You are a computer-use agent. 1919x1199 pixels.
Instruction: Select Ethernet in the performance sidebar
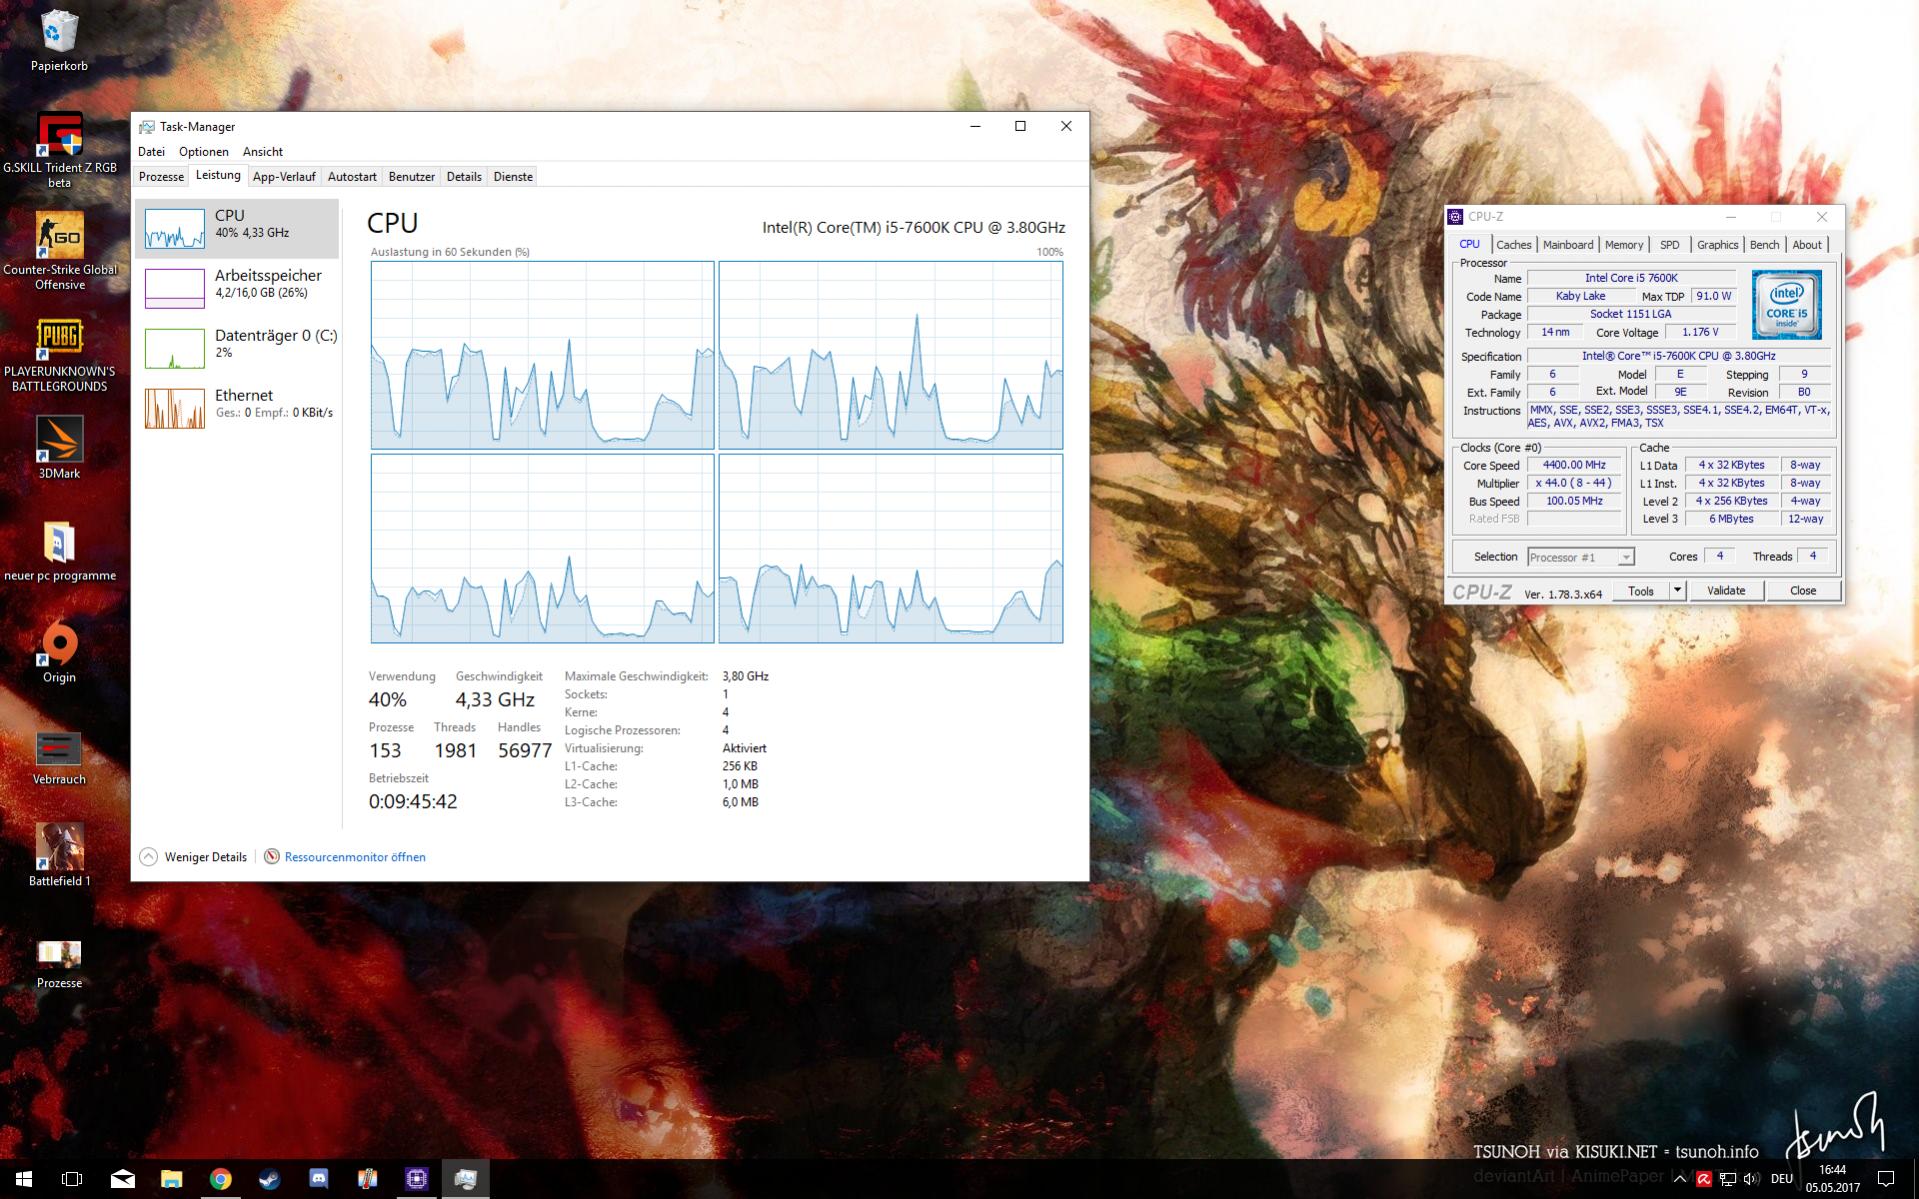point(237,408)
